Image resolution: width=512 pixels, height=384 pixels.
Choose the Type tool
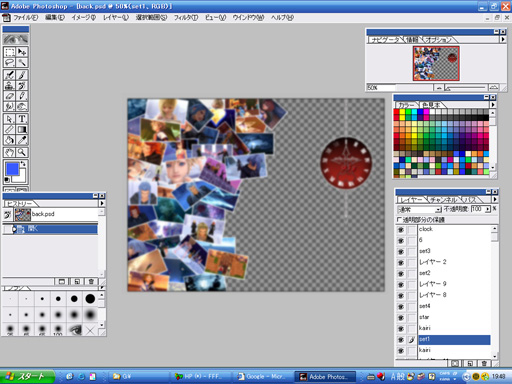pos(22,119)
